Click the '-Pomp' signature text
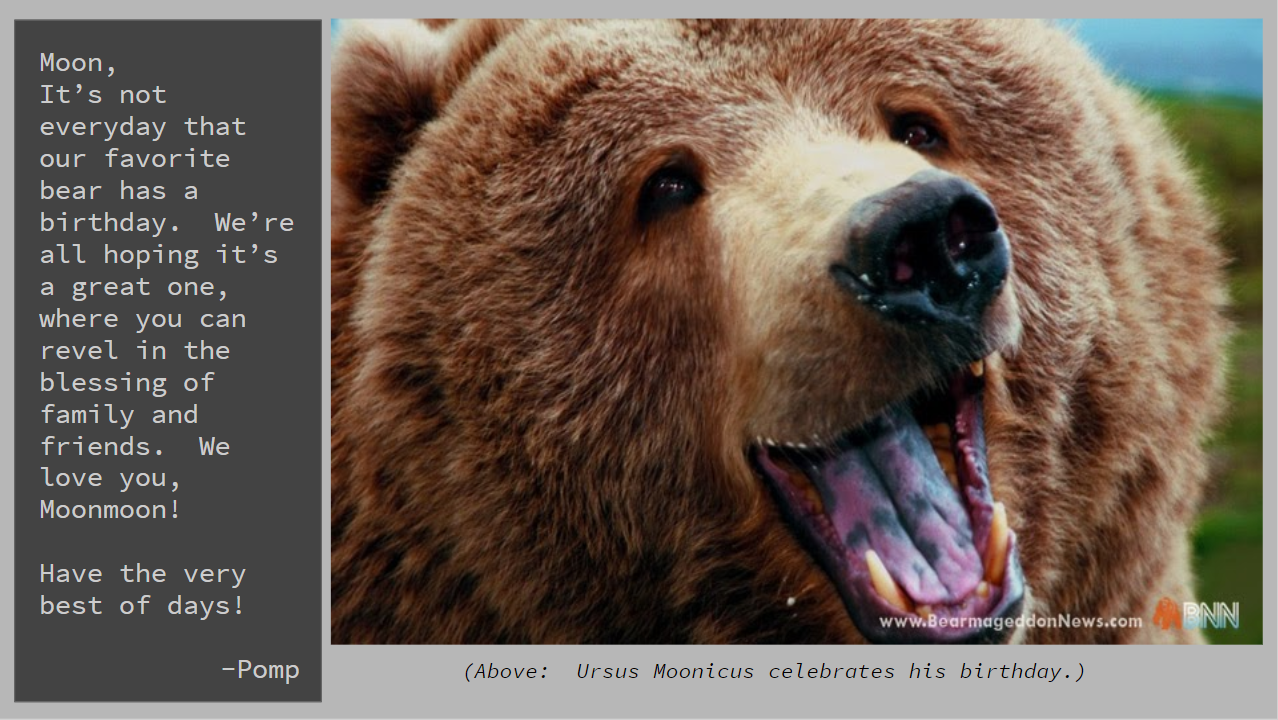This screenshot has width=1278, height=720. tap(260, 670)
